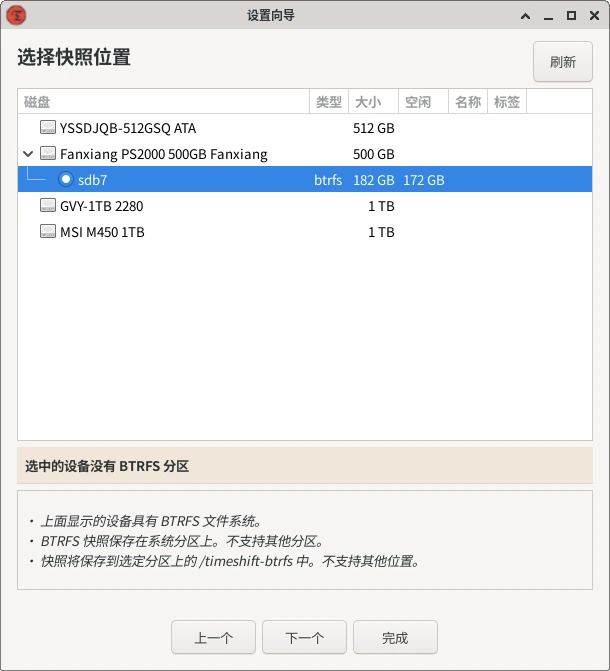Image resolution: width=610 pixels, height=671 pixels.
Task: Sort by the 空闲 column header
Action: click(x=418, y=102)
